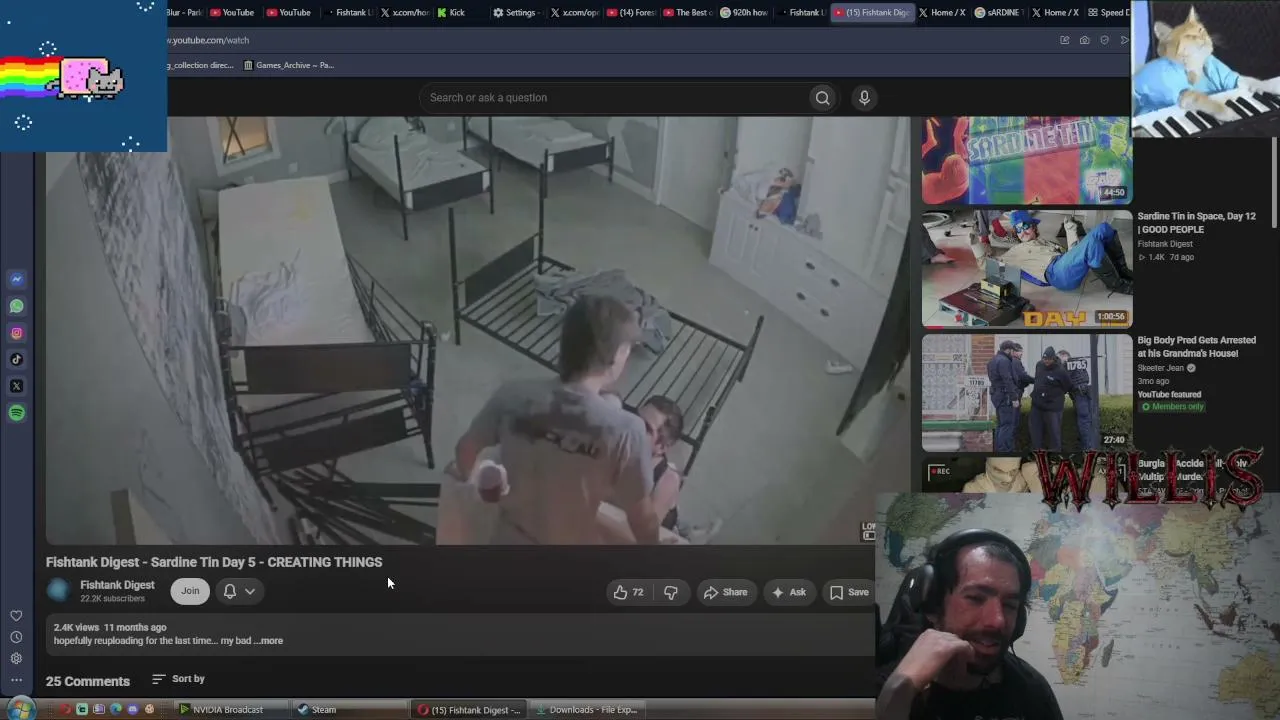Open Downloads File Explorer from the taskbar

coord(586,710)
